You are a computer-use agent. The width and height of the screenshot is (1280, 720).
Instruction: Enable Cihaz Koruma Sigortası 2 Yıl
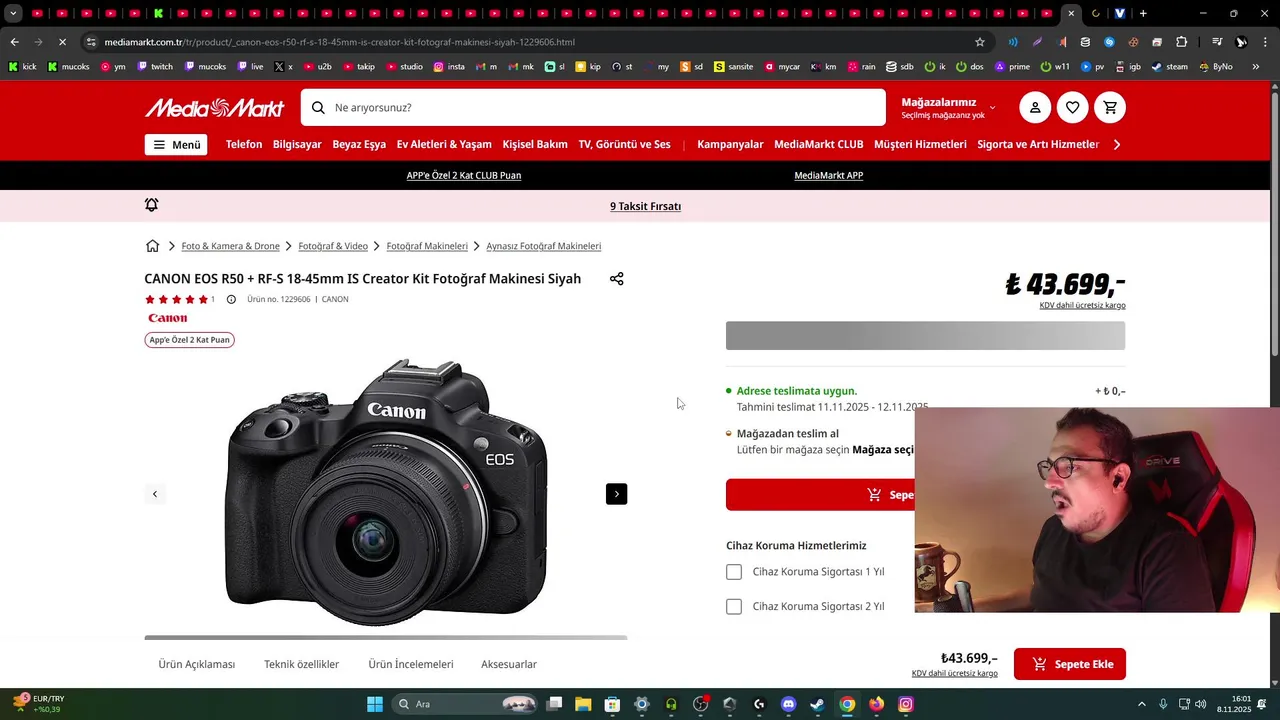[x=734, y=606]
